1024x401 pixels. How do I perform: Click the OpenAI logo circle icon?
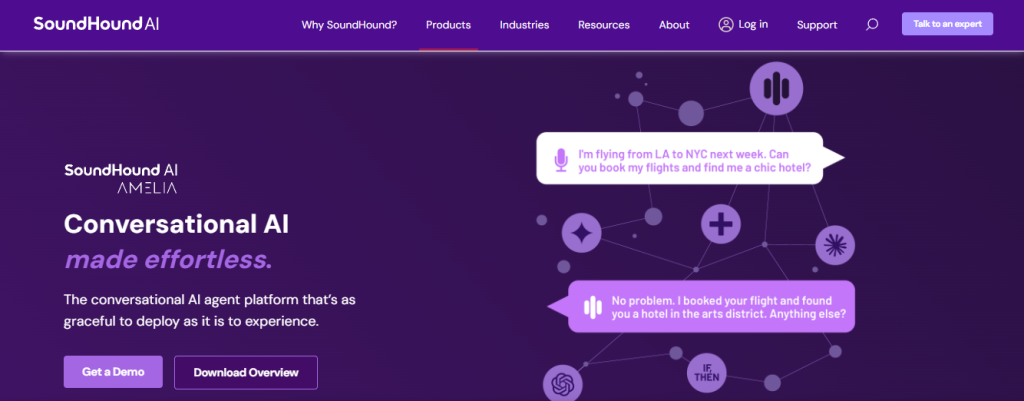(562, 383)
